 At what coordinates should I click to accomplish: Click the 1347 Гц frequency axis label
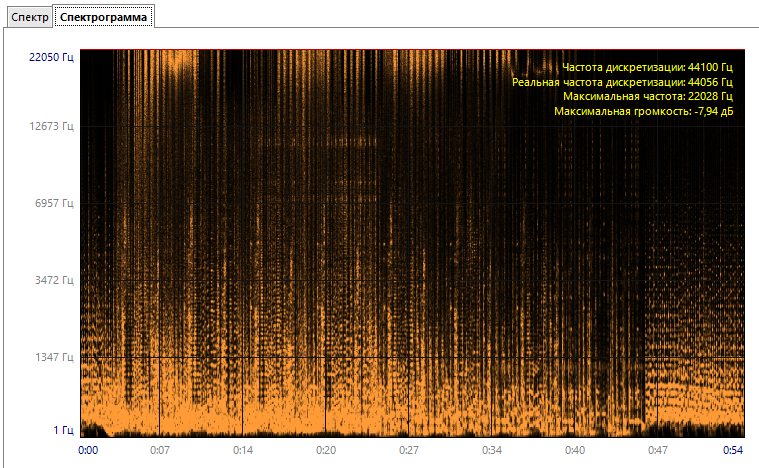[54, 357]
